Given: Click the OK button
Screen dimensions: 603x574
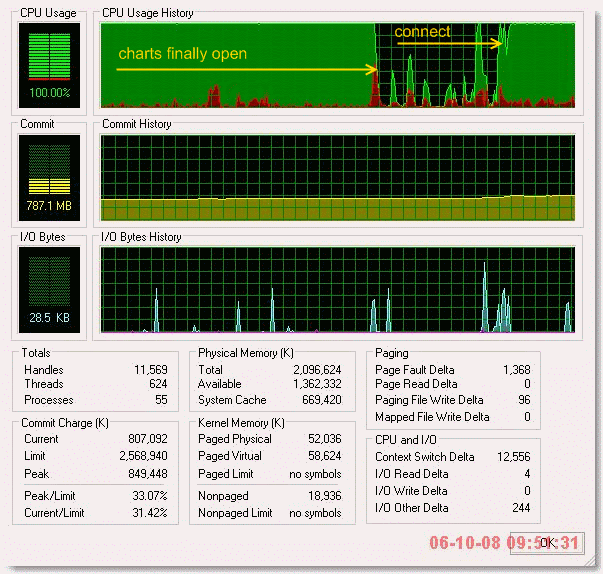Looking at the screenshot, I should (547, 543).
